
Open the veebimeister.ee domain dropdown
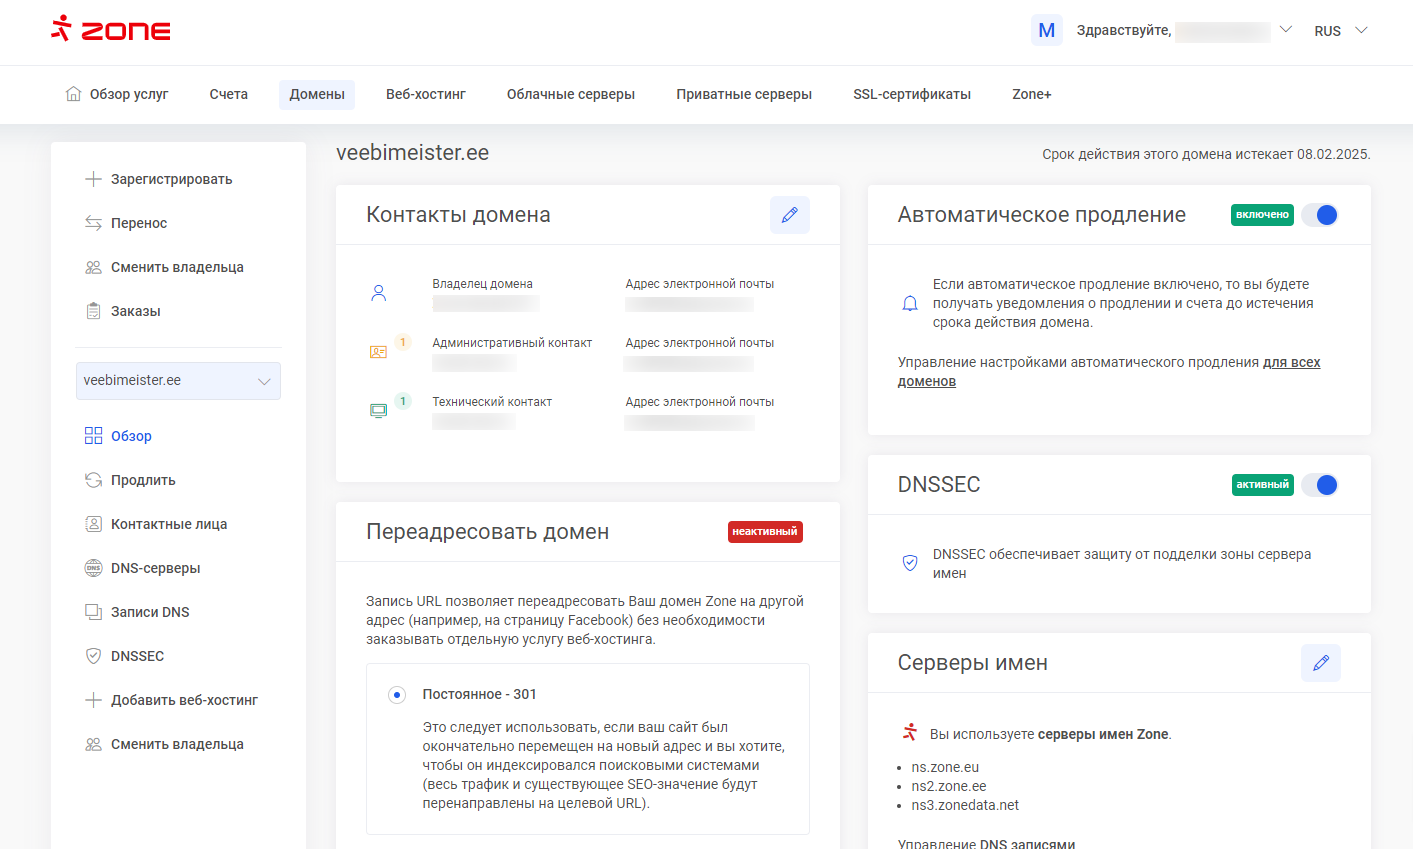click(178, 381)
